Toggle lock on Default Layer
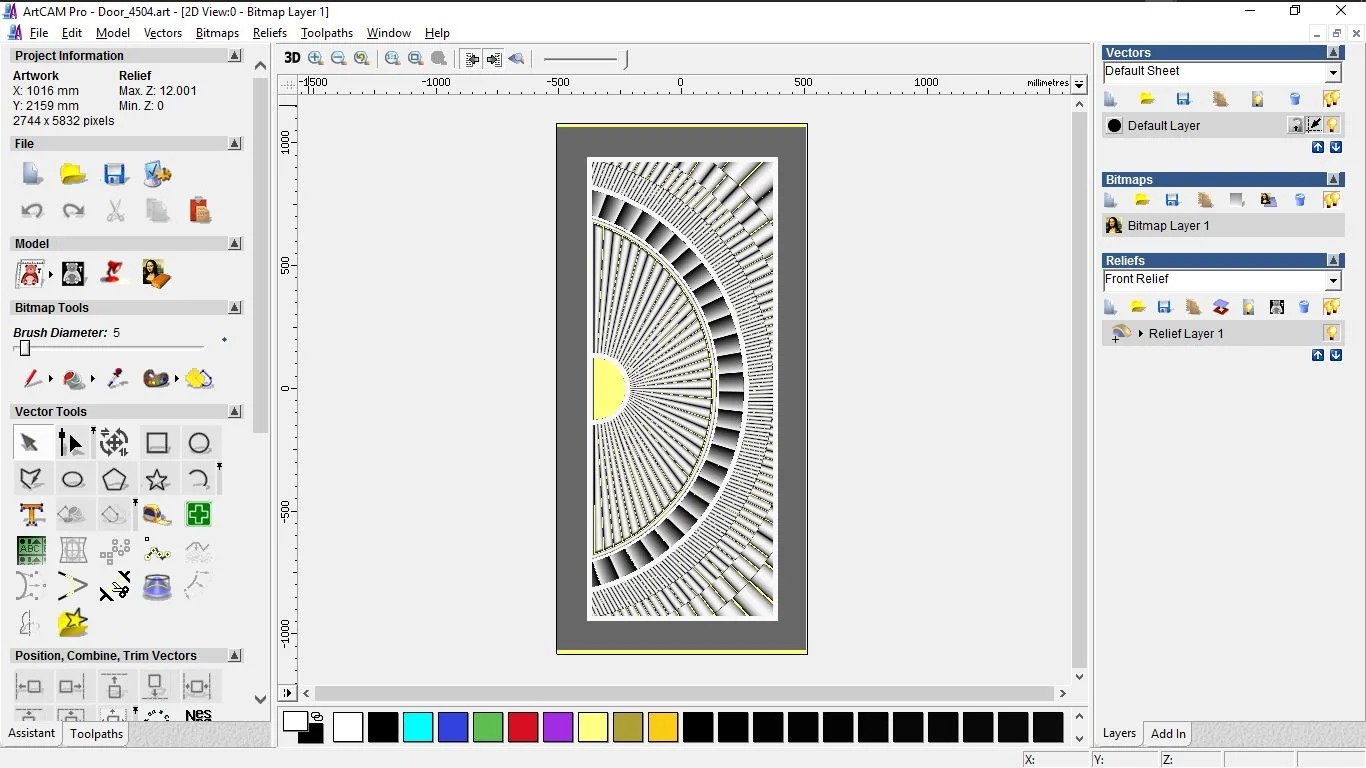The width and height of the screenshot is (1366, 768). pyautogui.click(x=1296, y=125)
